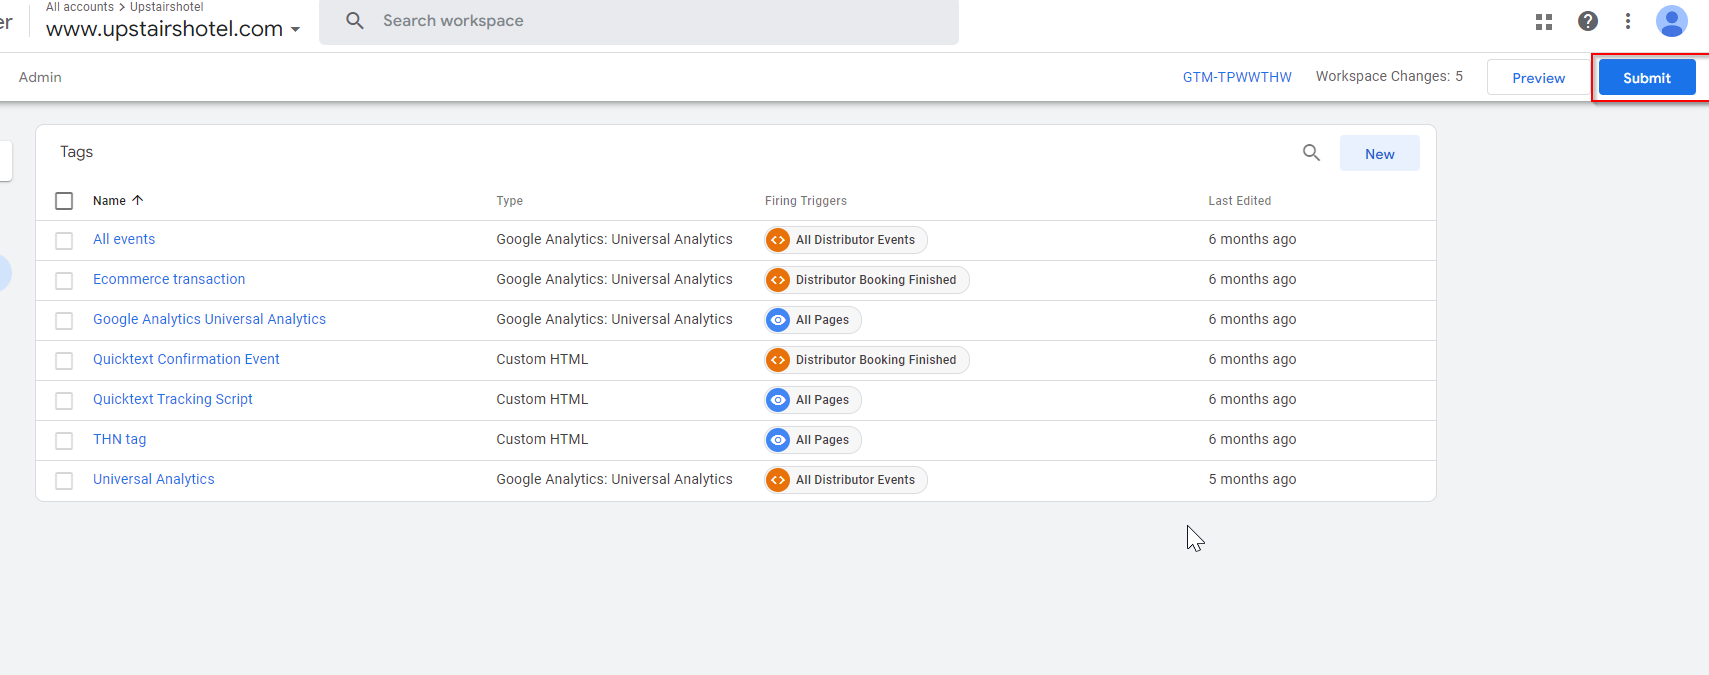The height and width of the screenshot is (675, 1709).
Task: Click the help question mark icon
Action: [x=1588, y=21]
